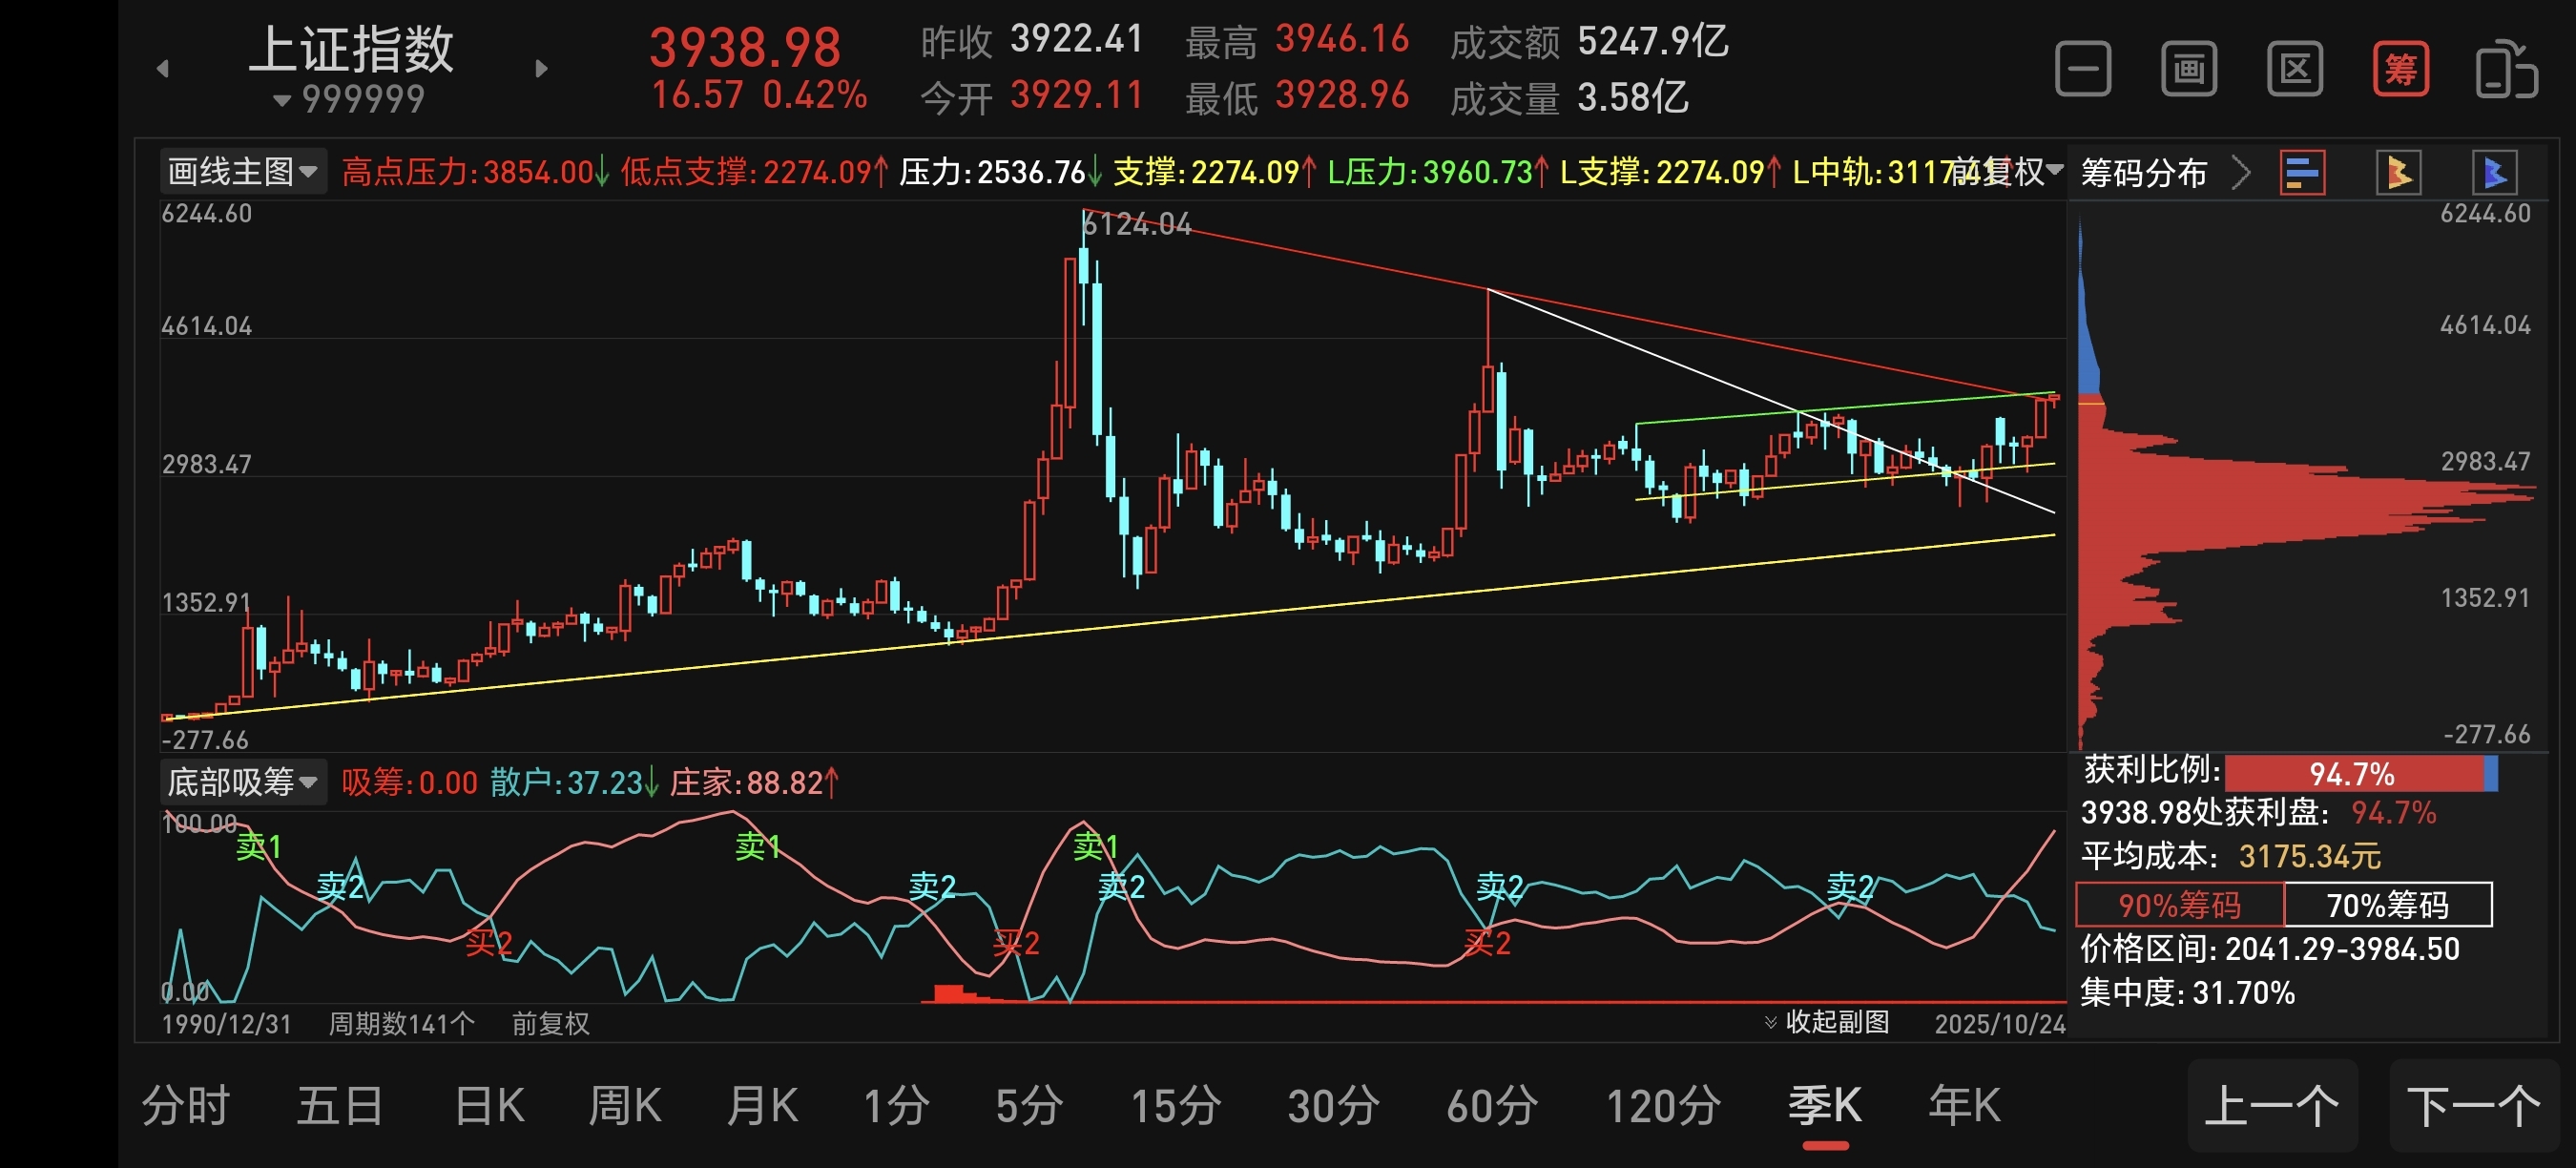This screenshot has width=2576, height=1168.
Task: Go to previous stock with left arrow
Action: click(x=163, y=69)
